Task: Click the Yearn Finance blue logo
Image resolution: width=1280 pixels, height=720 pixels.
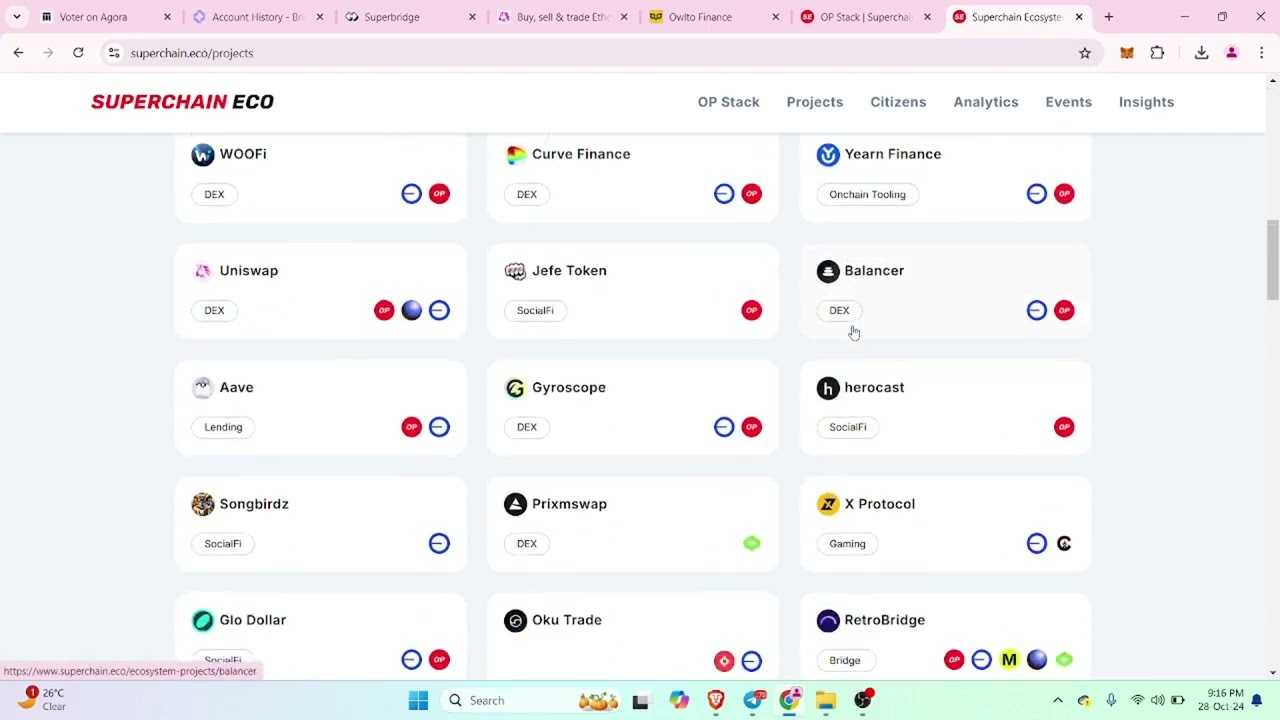Action: [x=828, y=154]
